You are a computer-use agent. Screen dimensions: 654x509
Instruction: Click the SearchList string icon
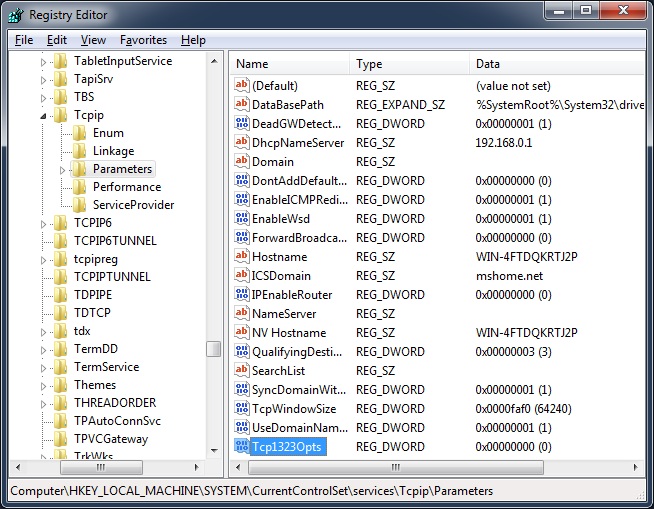242,370
